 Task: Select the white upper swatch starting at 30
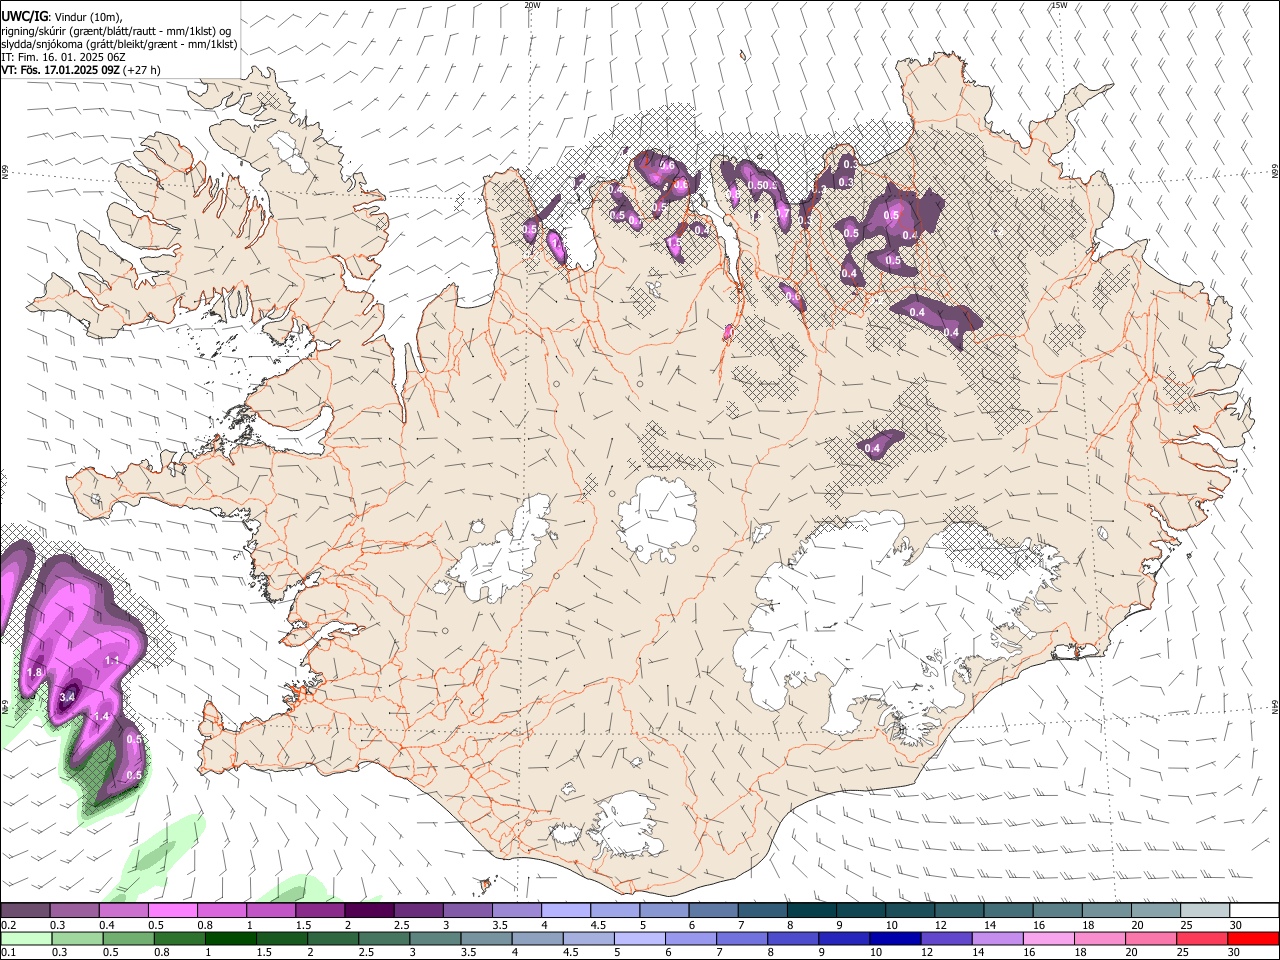1255,911
